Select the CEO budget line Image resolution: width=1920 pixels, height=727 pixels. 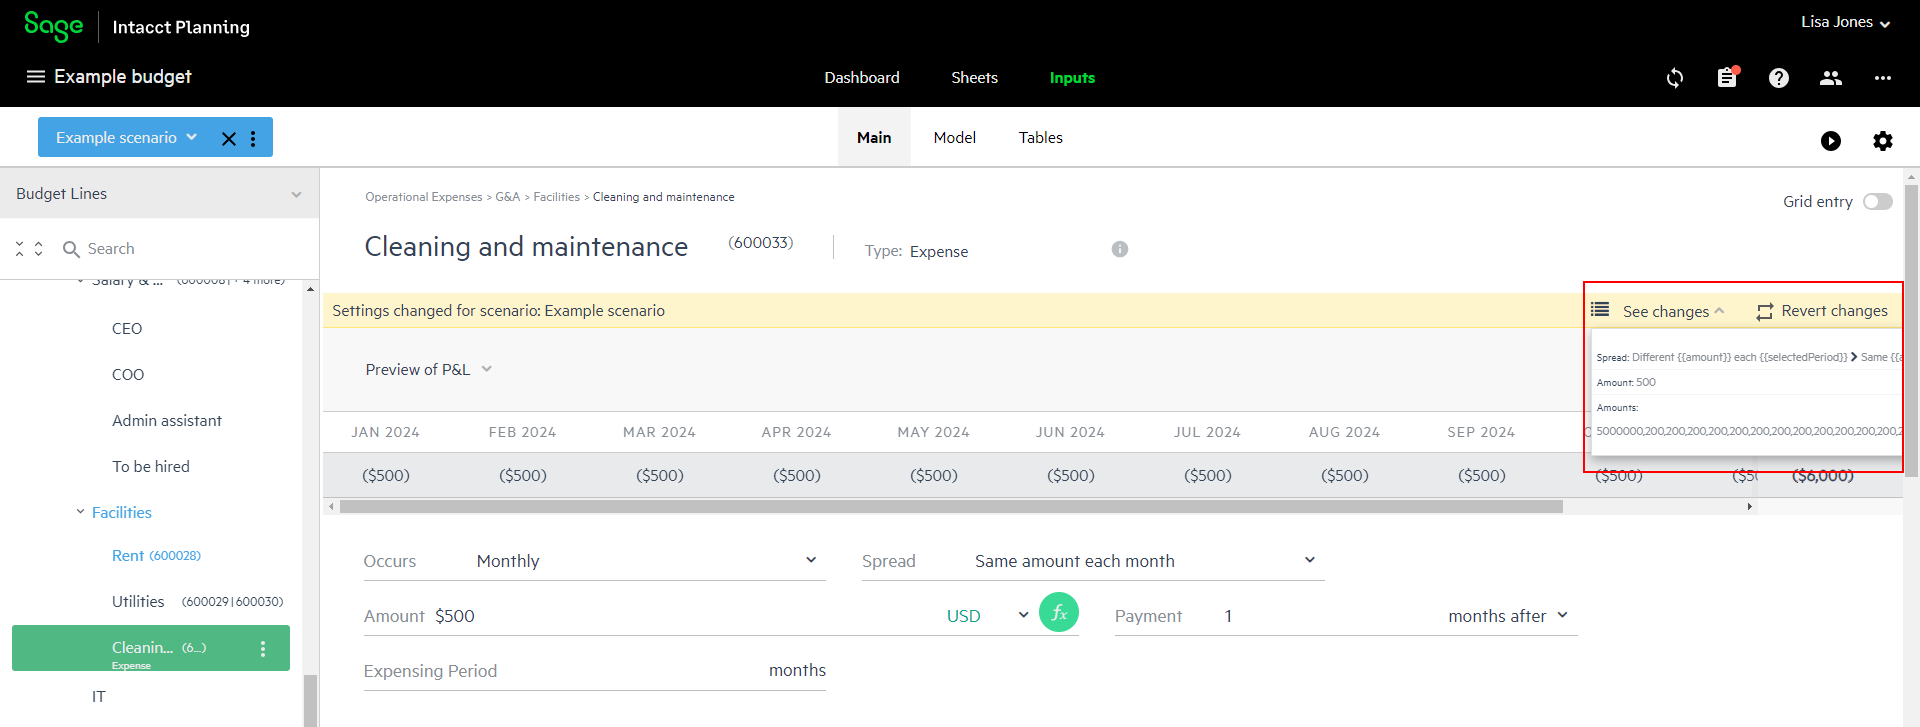click(x=127, y=329)
